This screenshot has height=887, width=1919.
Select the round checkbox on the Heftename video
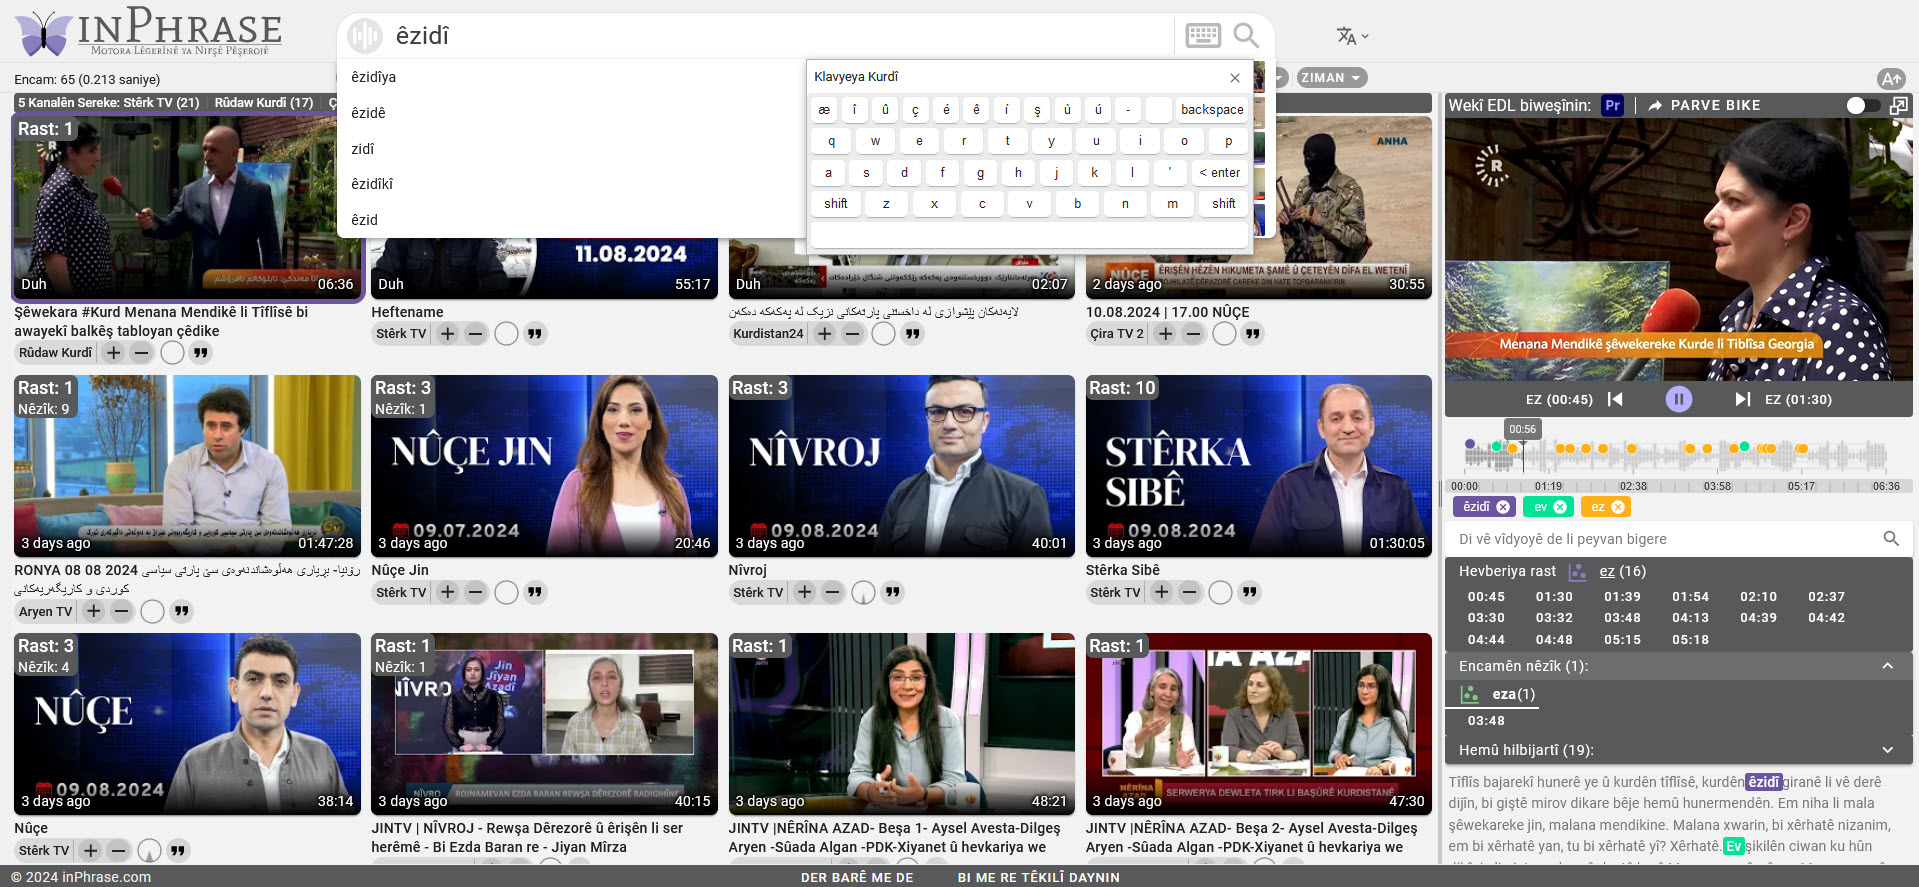pos(506,334)
